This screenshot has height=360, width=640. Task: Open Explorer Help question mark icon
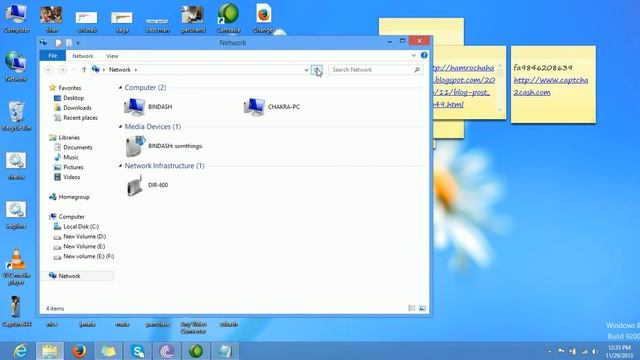(424, 55)
